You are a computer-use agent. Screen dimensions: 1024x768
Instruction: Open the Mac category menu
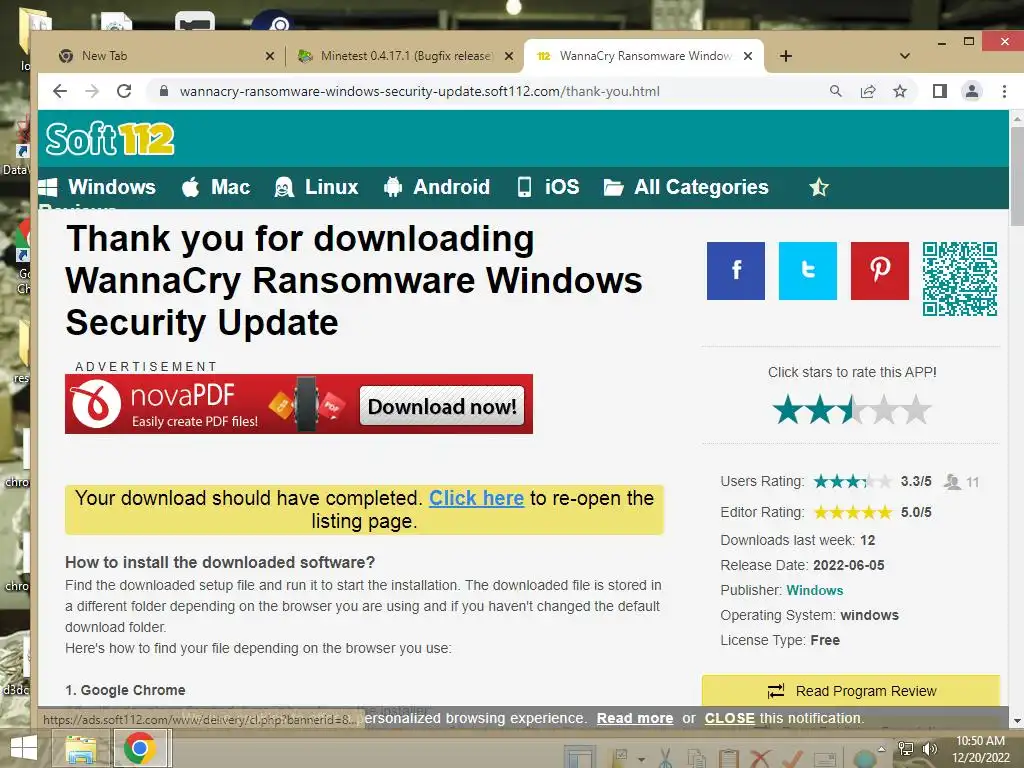[216, 187]
